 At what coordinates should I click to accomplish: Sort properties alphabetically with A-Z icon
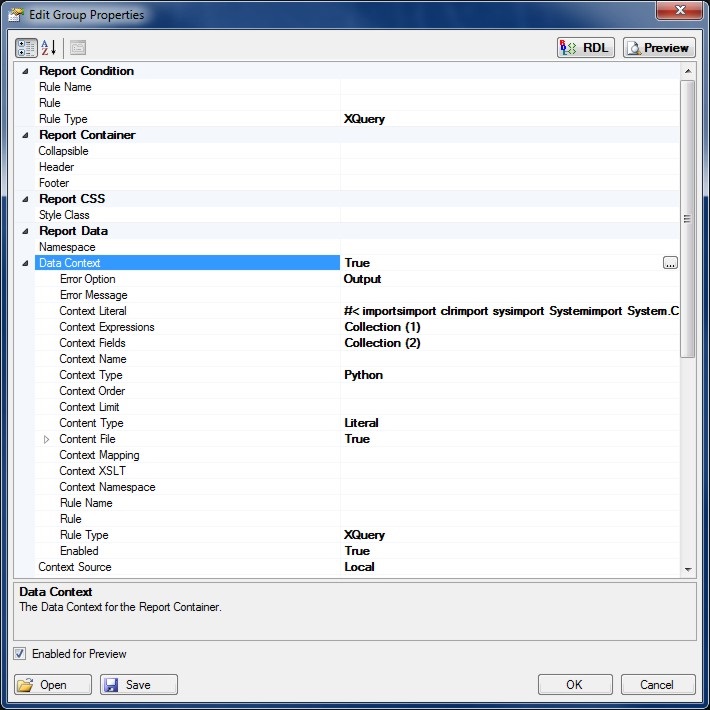[x=49, y=47]
